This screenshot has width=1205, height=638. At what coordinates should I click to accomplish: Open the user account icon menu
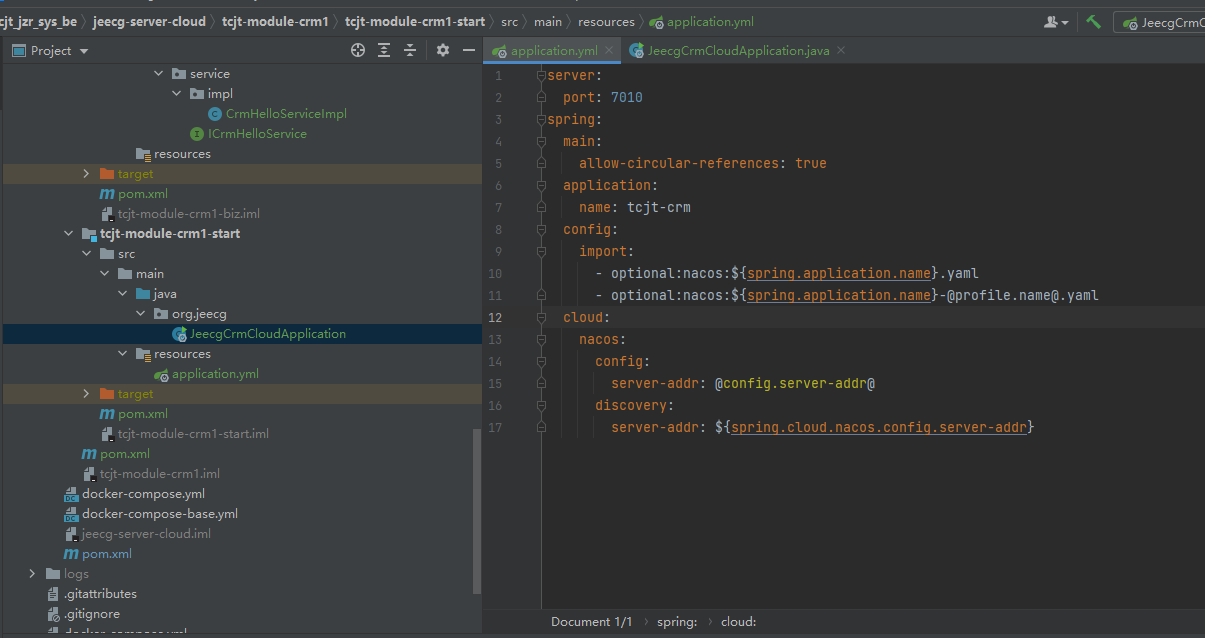click(x=1056, y=21)
